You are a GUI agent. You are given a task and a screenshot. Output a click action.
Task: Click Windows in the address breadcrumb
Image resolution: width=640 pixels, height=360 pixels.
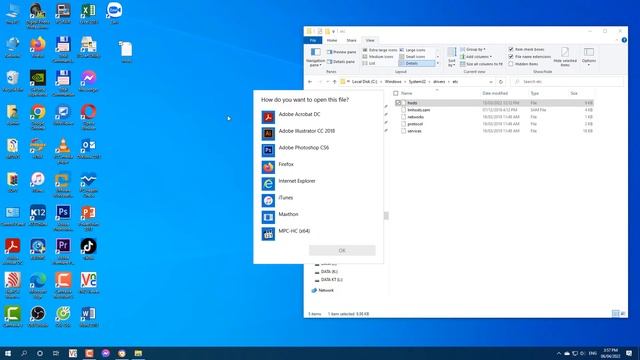(393, 82)
